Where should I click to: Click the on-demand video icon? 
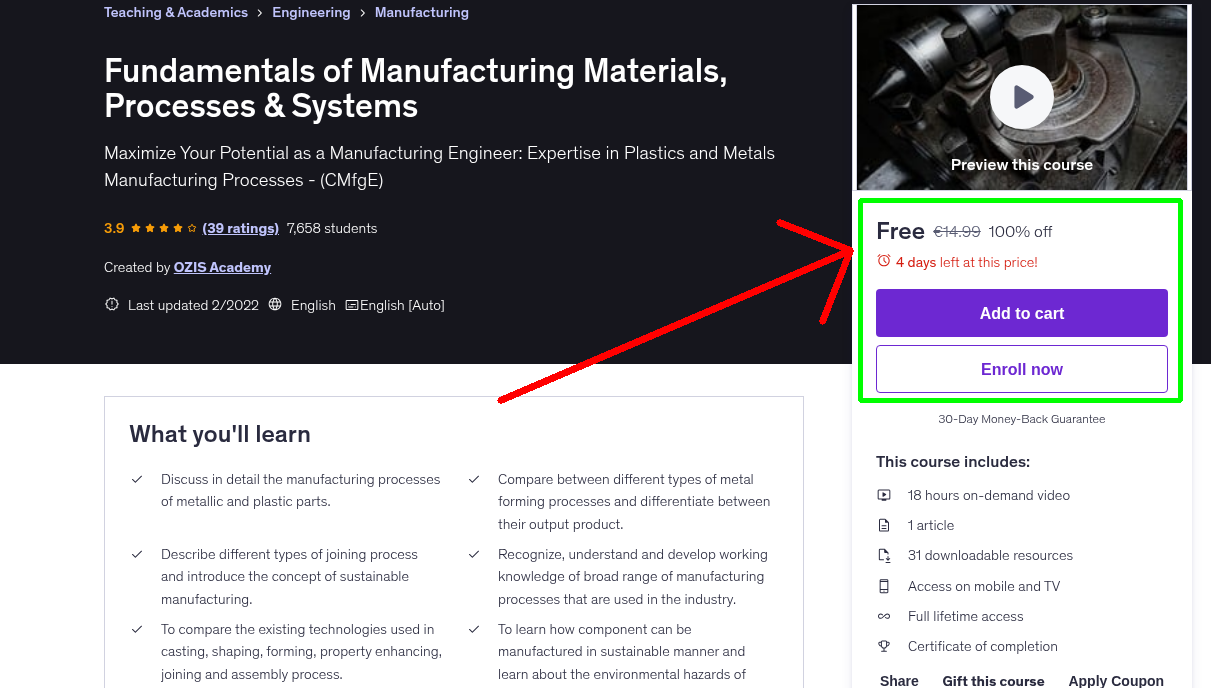pos(884,494)
